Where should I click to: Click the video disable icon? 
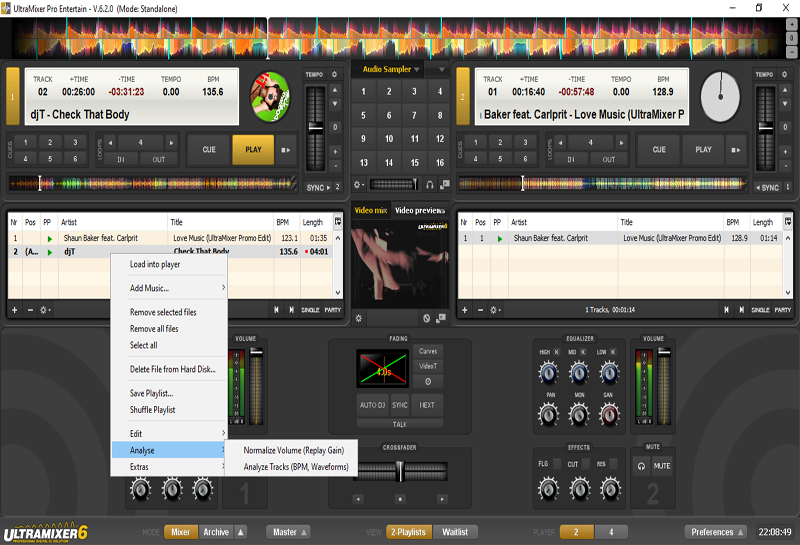pyautogui.click(x=427, y=318)
